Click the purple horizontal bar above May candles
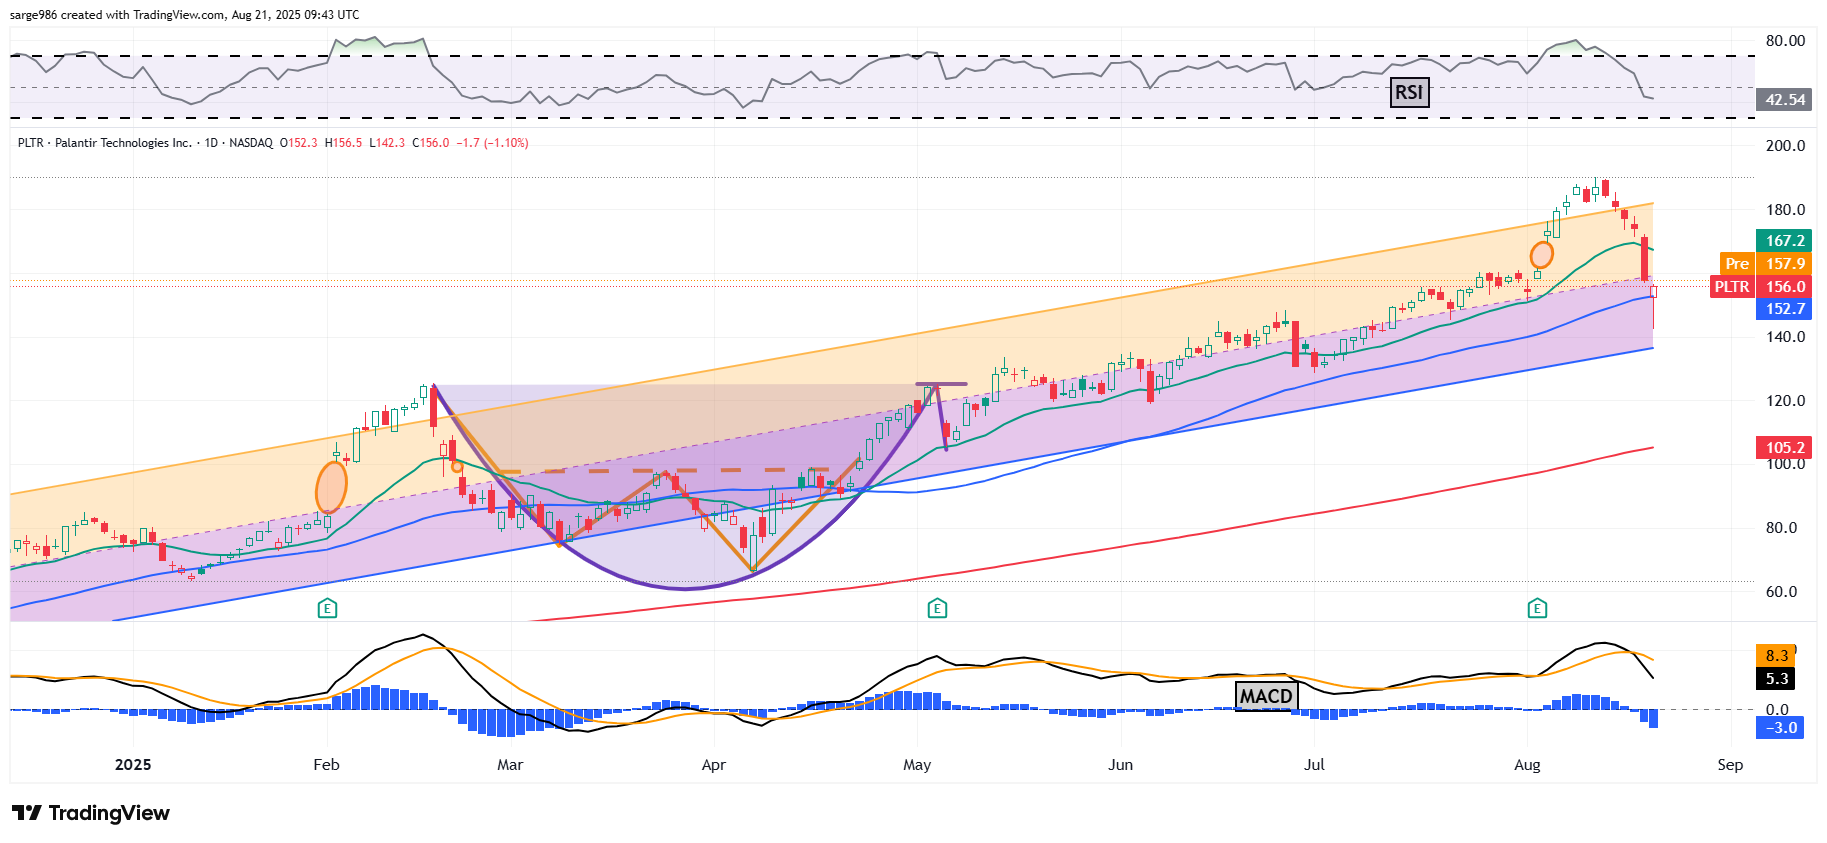This screenshot has height=843, width=1827. (x=941, y=384)
